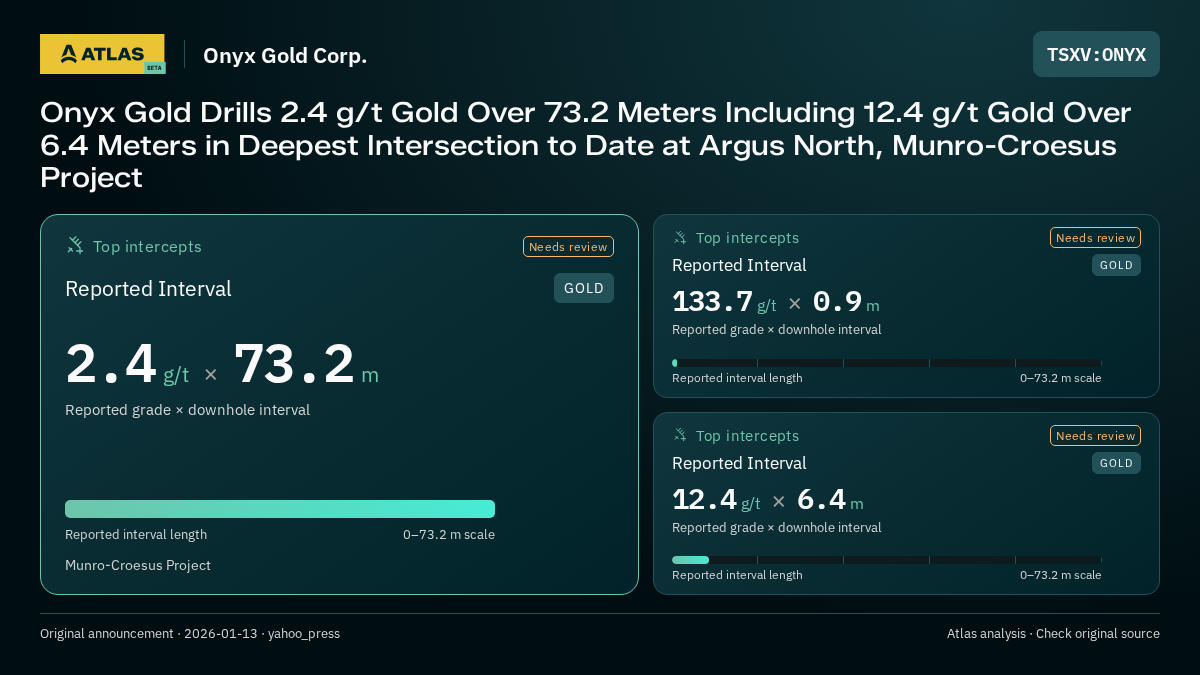Click the 73.2 m interval length bar
This screenshot has height=675, width=1200.
coord(280,509)
